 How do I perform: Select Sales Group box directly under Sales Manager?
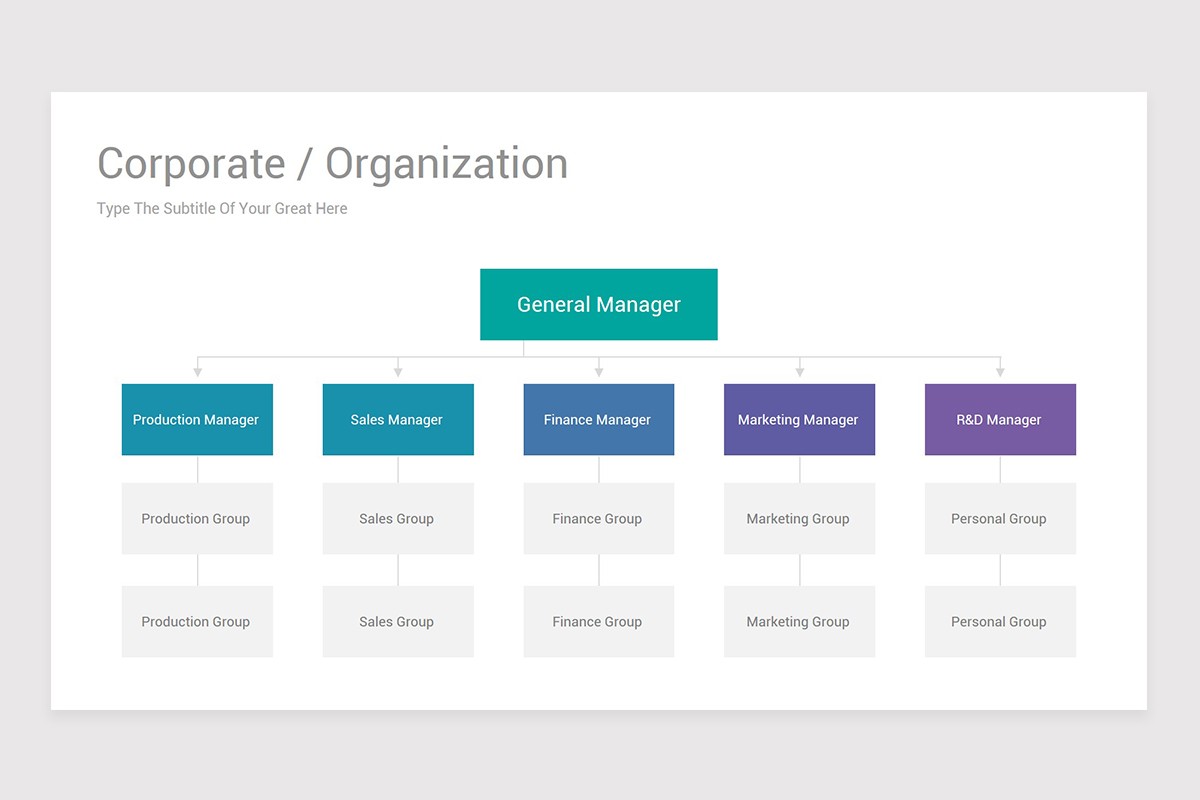coord(398,518)
